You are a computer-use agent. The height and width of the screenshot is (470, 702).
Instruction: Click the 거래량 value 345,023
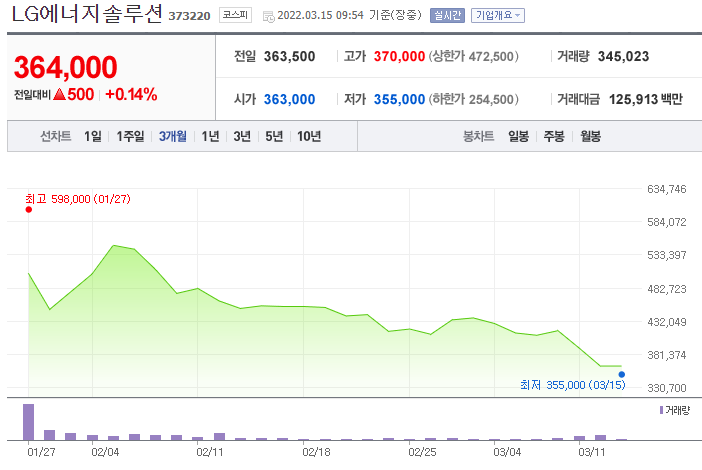(x=623, y=56)
